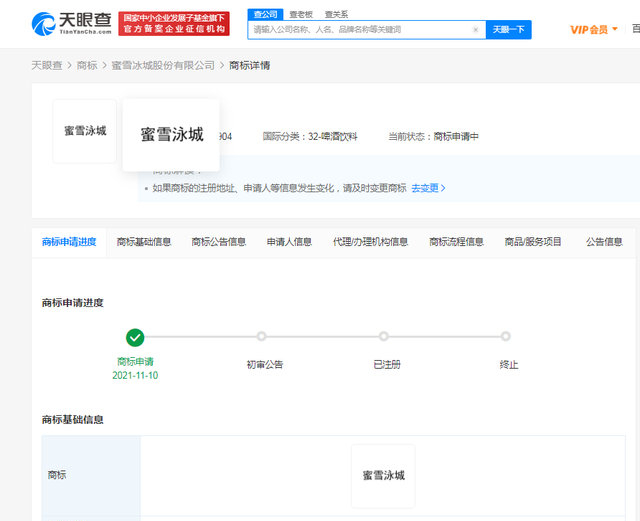
Task: Click the small 蜜雪泳城 trademark thumbnail
Action: pos(85,131)
